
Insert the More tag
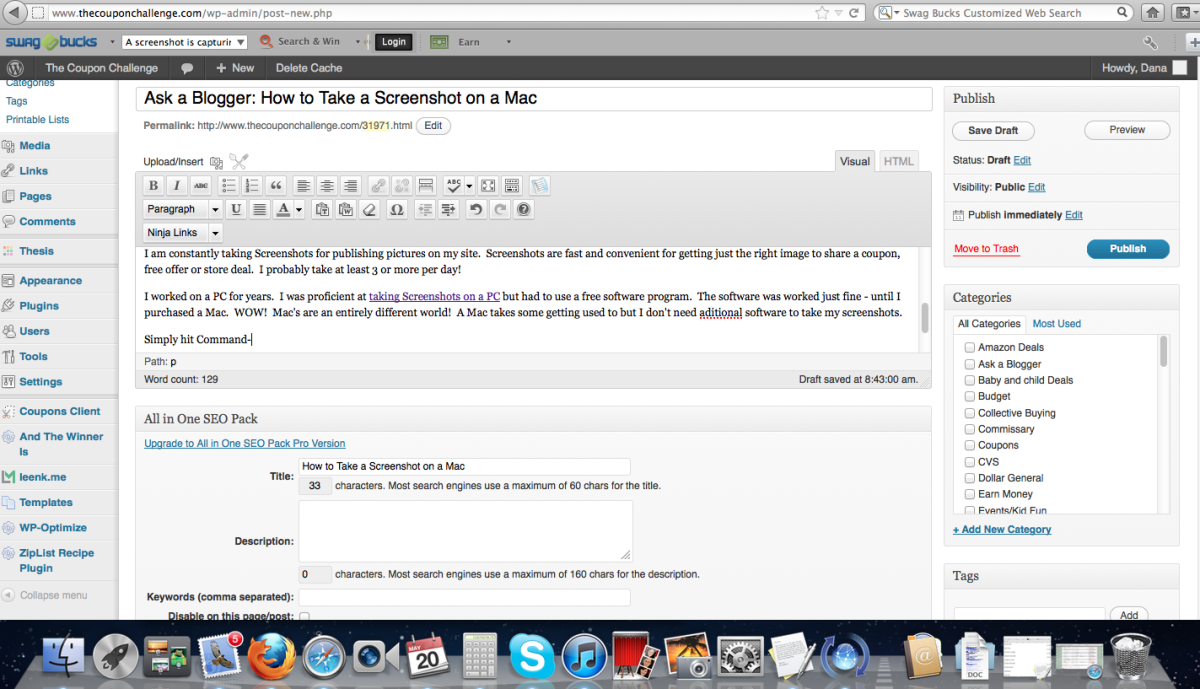point(426,185)
